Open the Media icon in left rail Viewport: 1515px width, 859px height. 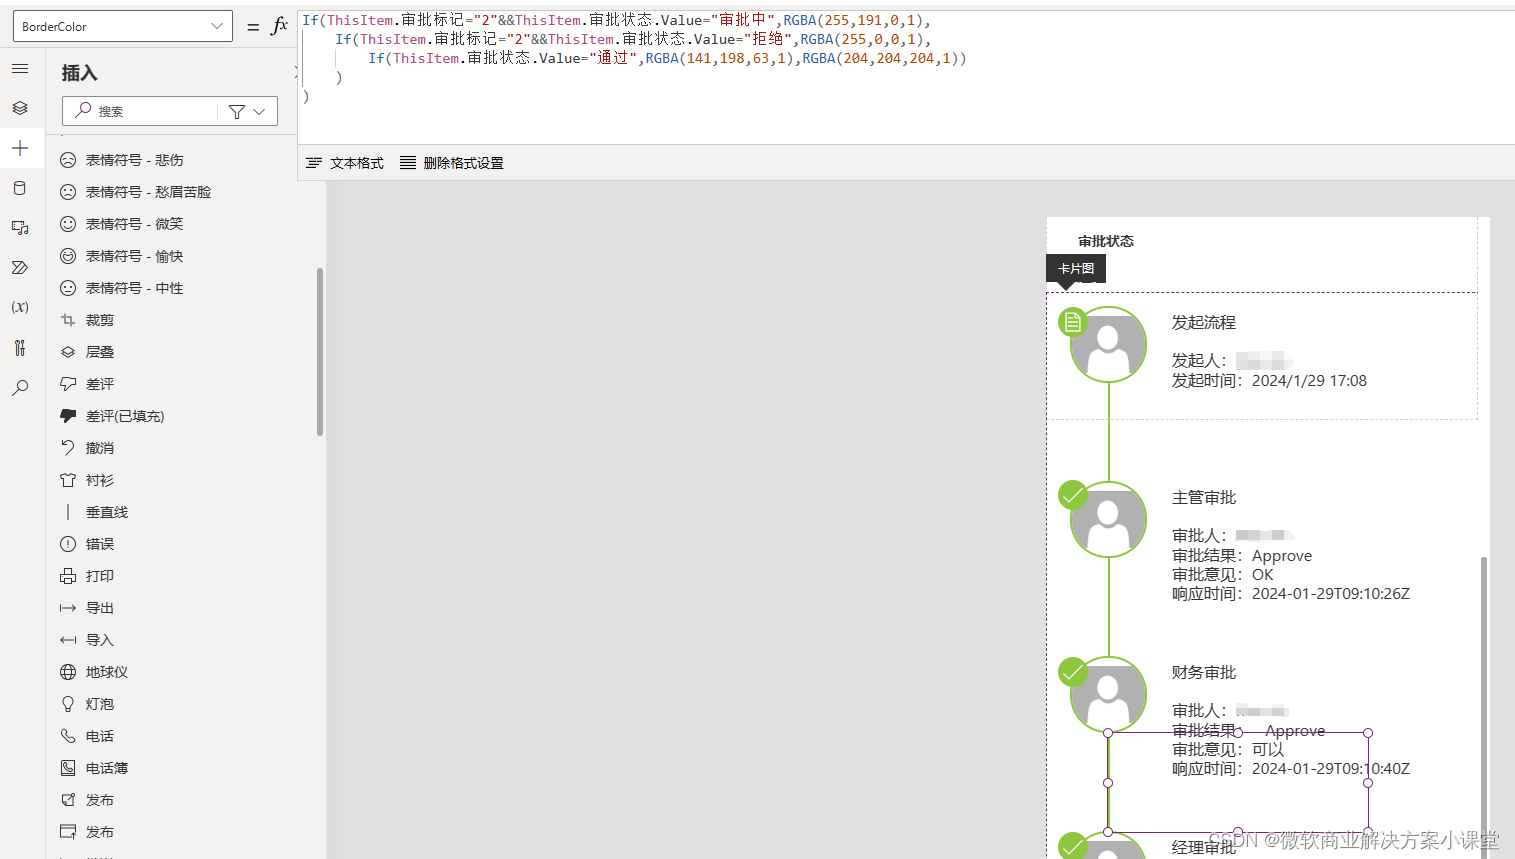(x=20, y=228)
